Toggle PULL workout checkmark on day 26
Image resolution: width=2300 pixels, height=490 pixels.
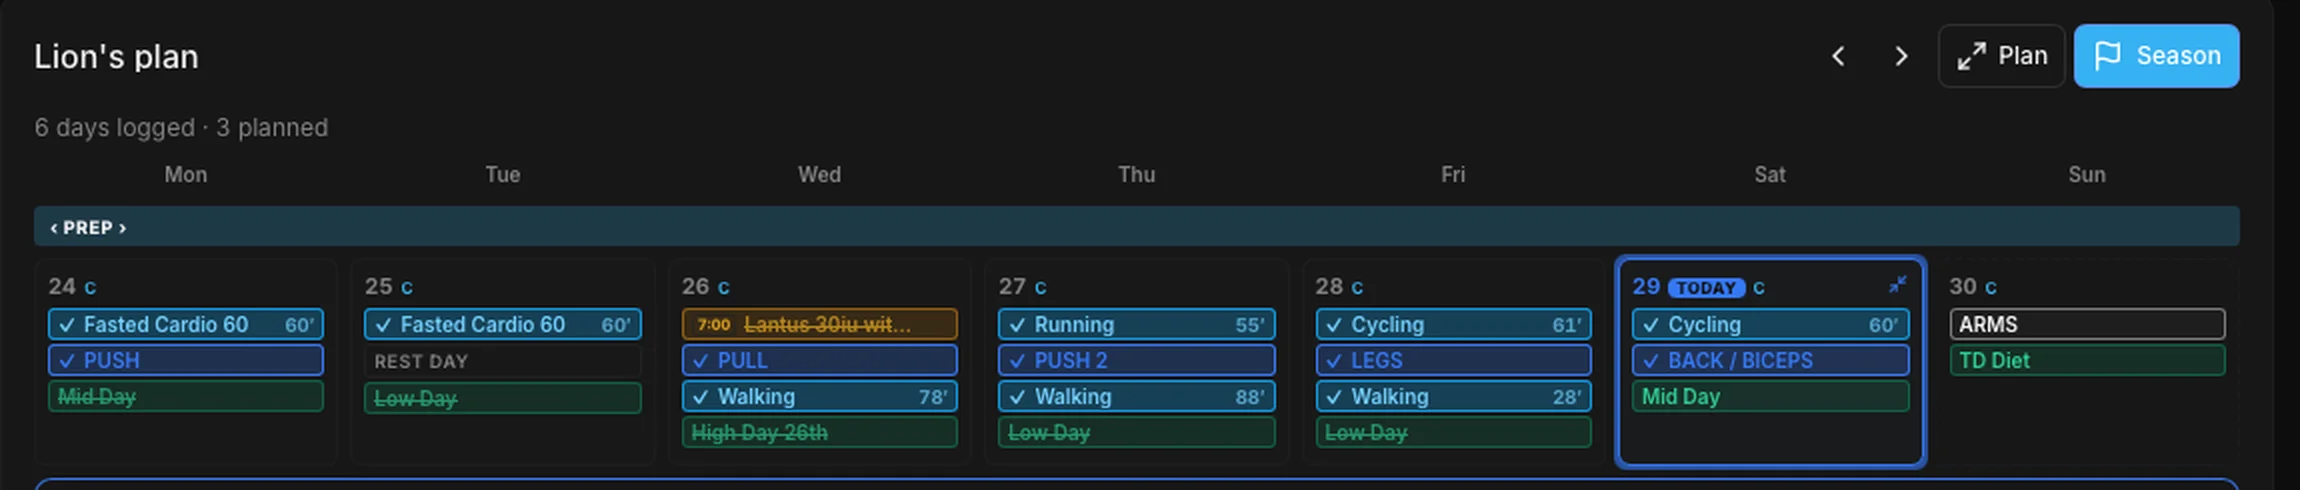pos(701,360)
